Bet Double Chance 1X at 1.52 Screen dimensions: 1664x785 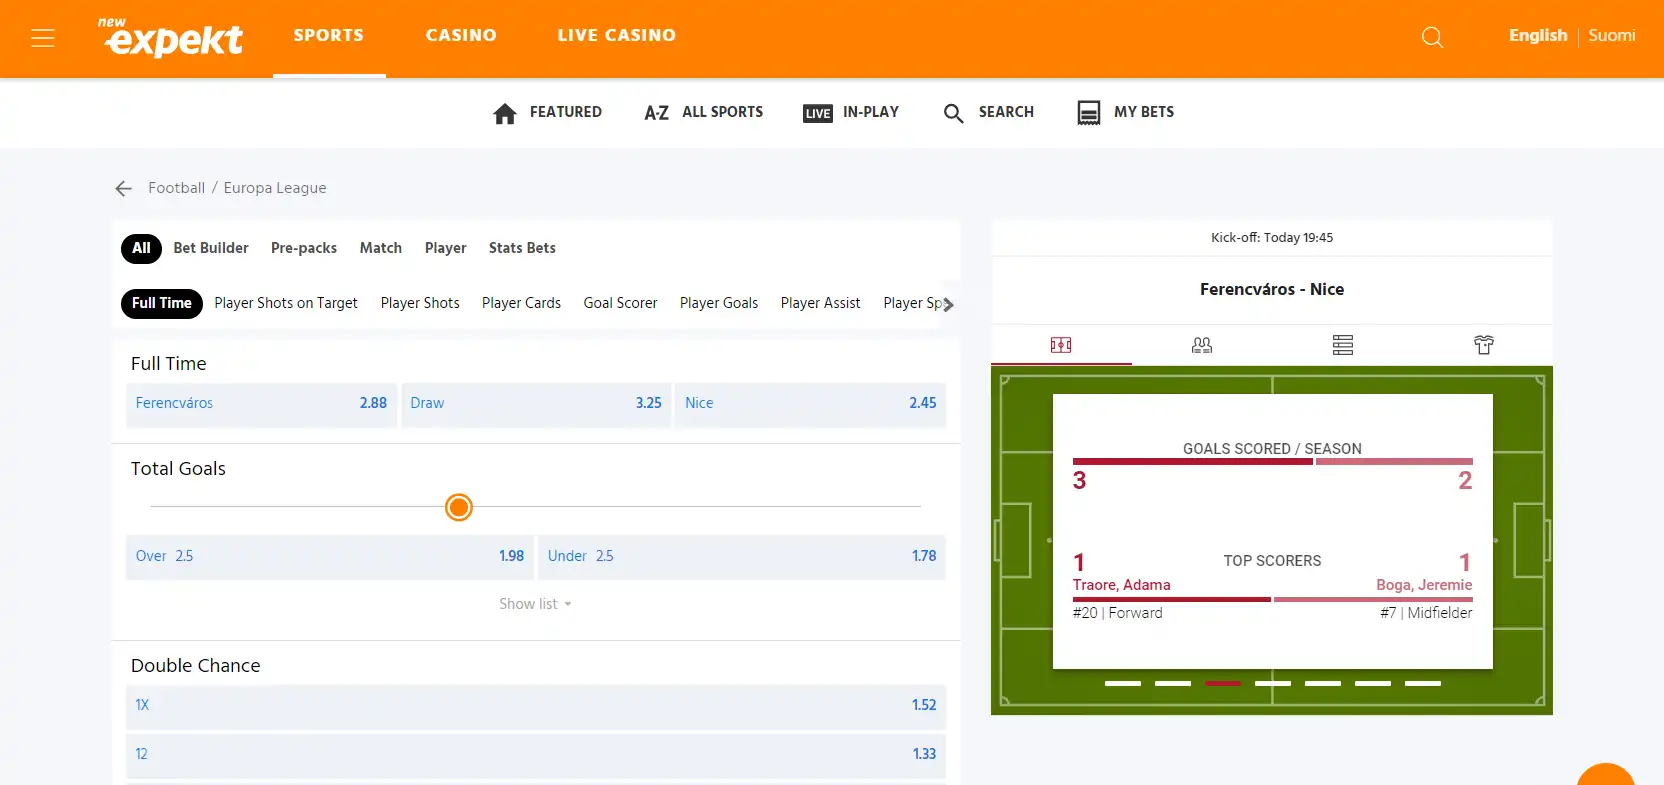click(x=536, y=706)
